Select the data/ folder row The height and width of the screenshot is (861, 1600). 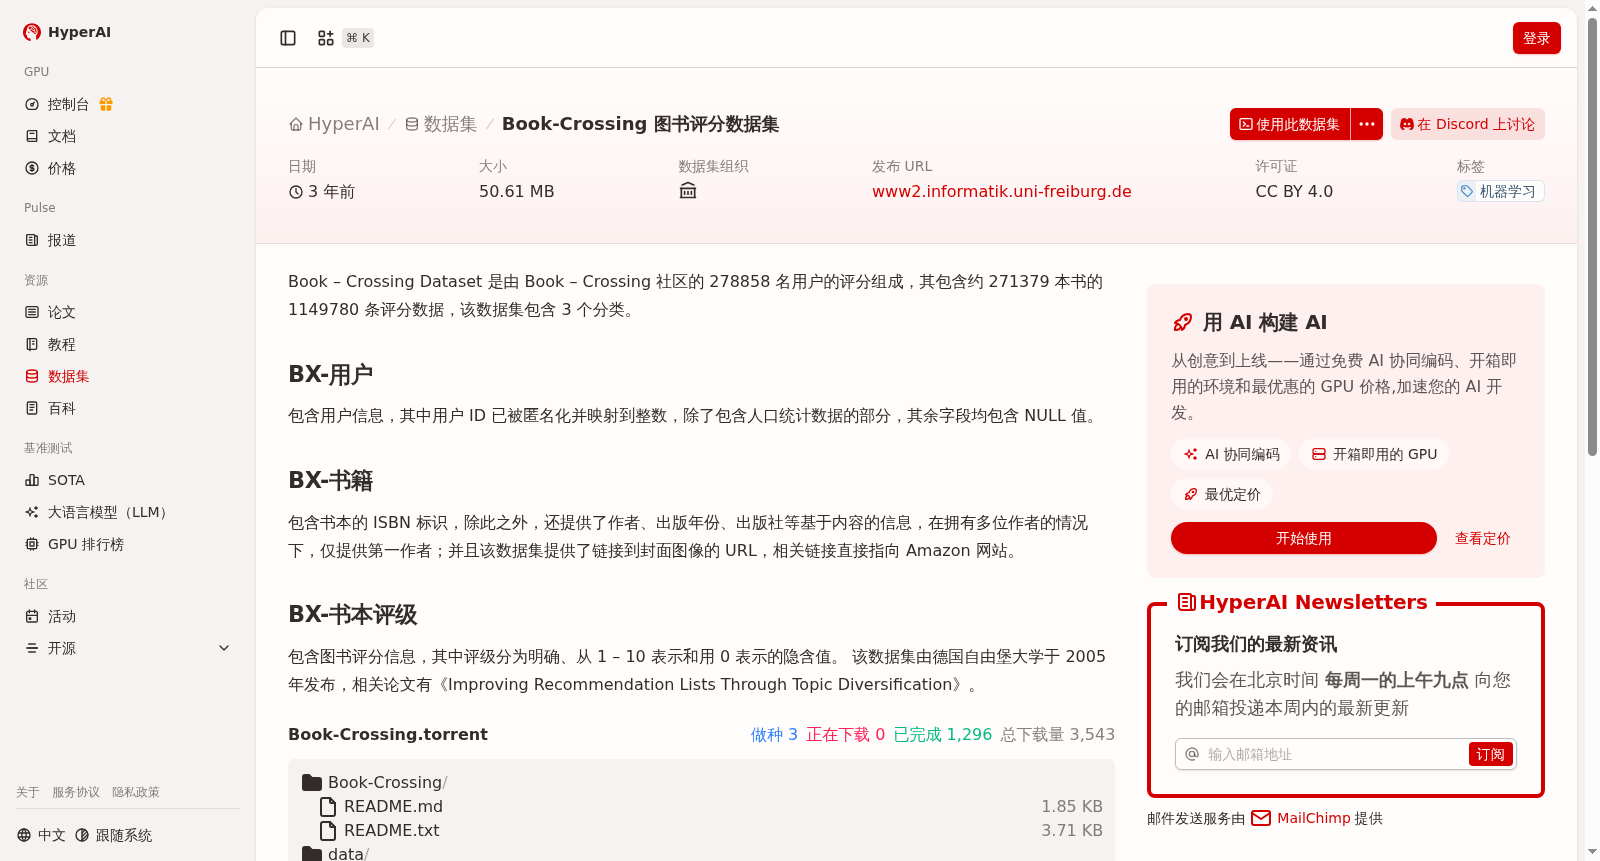tap(702, 853)
